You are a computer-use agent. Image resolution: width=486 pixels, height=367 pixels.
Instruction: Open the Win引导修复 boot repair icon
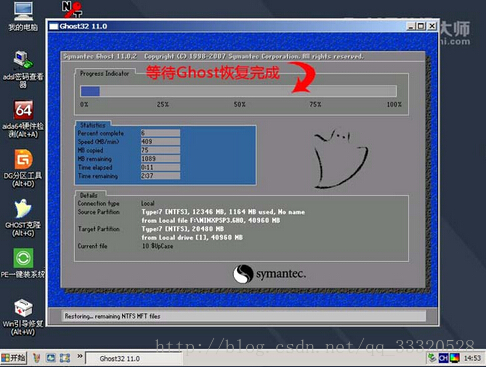pos(23,317)
